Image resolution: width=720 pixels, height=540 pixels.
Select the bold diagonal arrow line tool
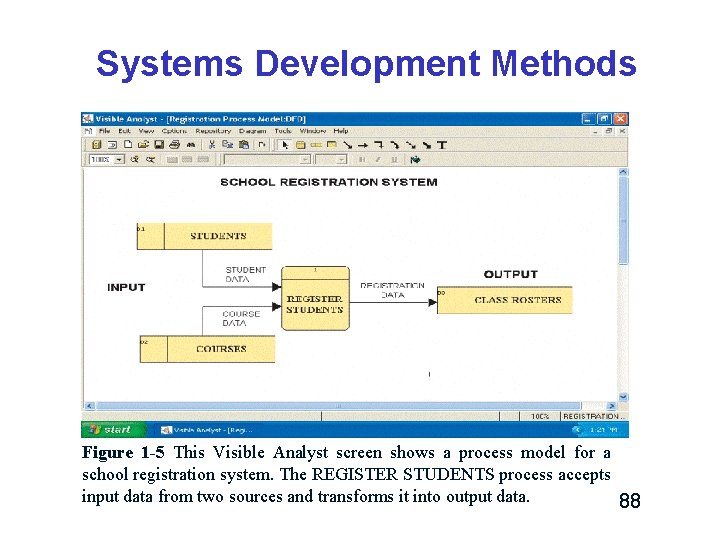tap(427, 145)
